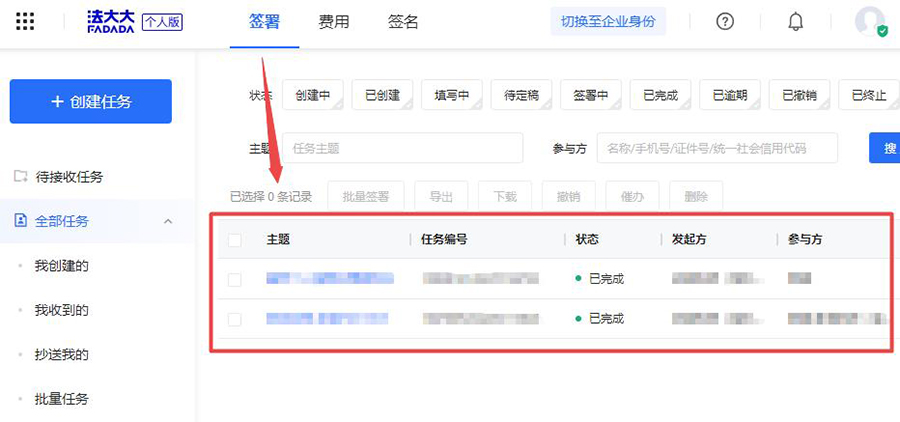This screenshot has height=422, width=900.
Task: Collapse the 全部任务 section chevron
Action: tap(168, 221)
